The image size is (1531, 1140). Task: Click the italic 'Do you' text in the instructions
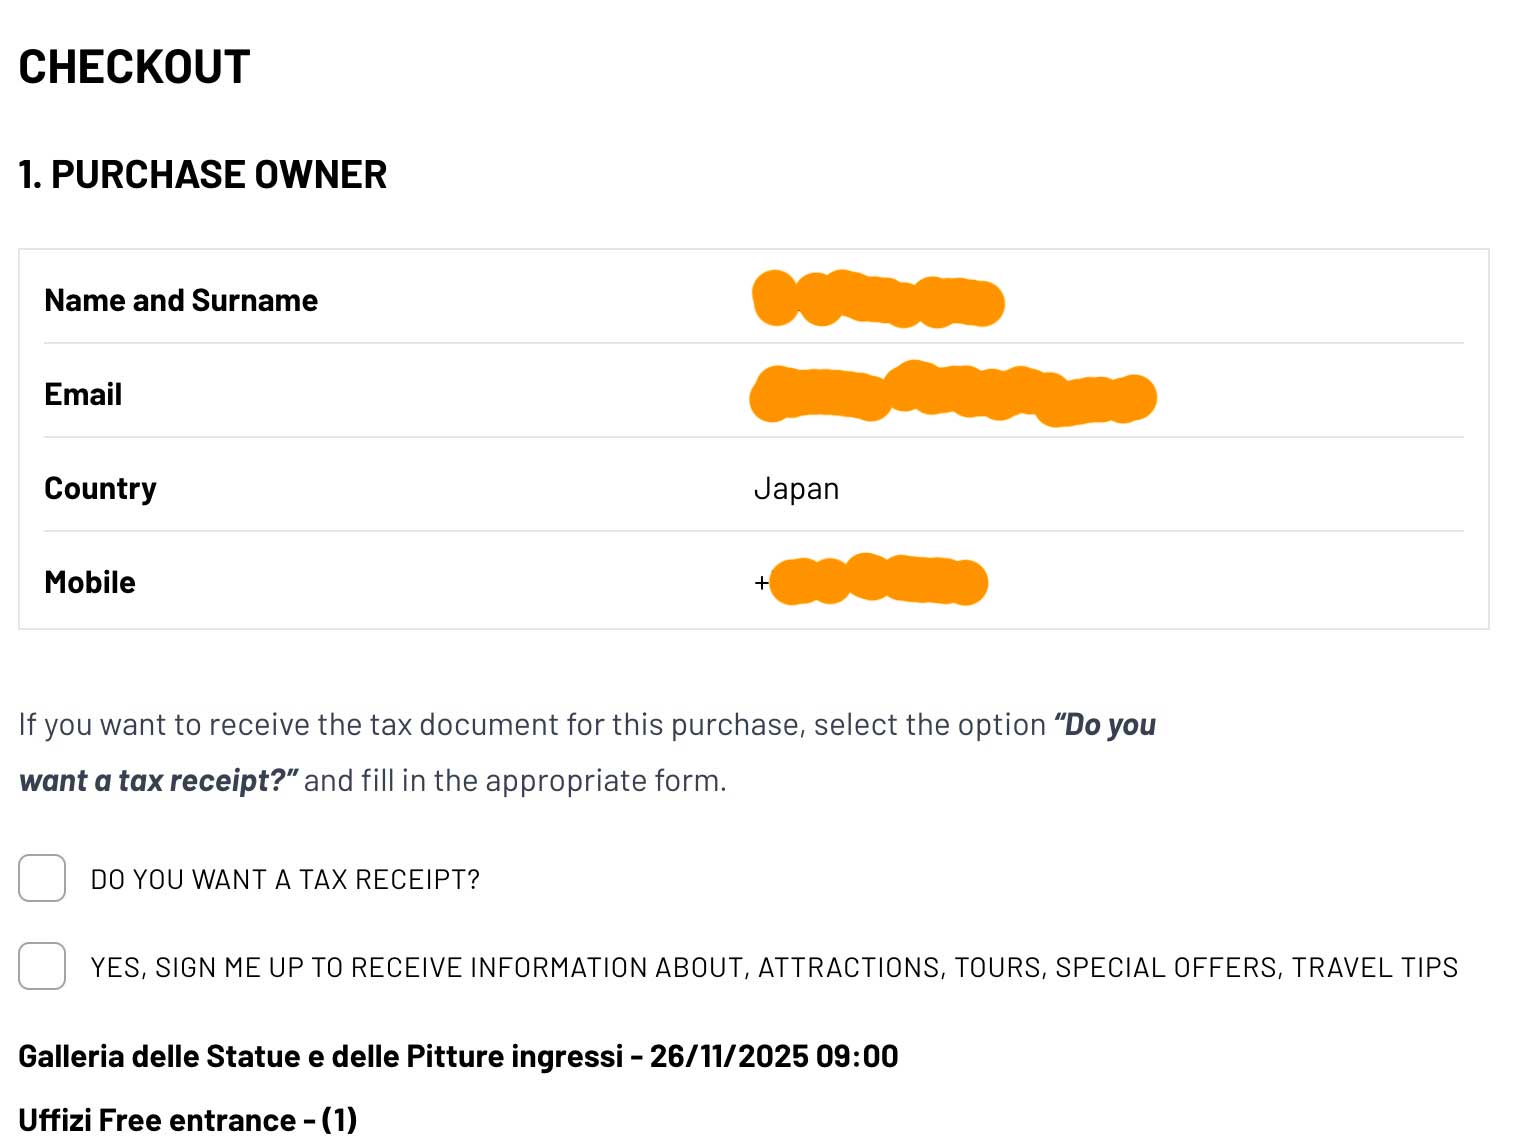coord(1108,724)
